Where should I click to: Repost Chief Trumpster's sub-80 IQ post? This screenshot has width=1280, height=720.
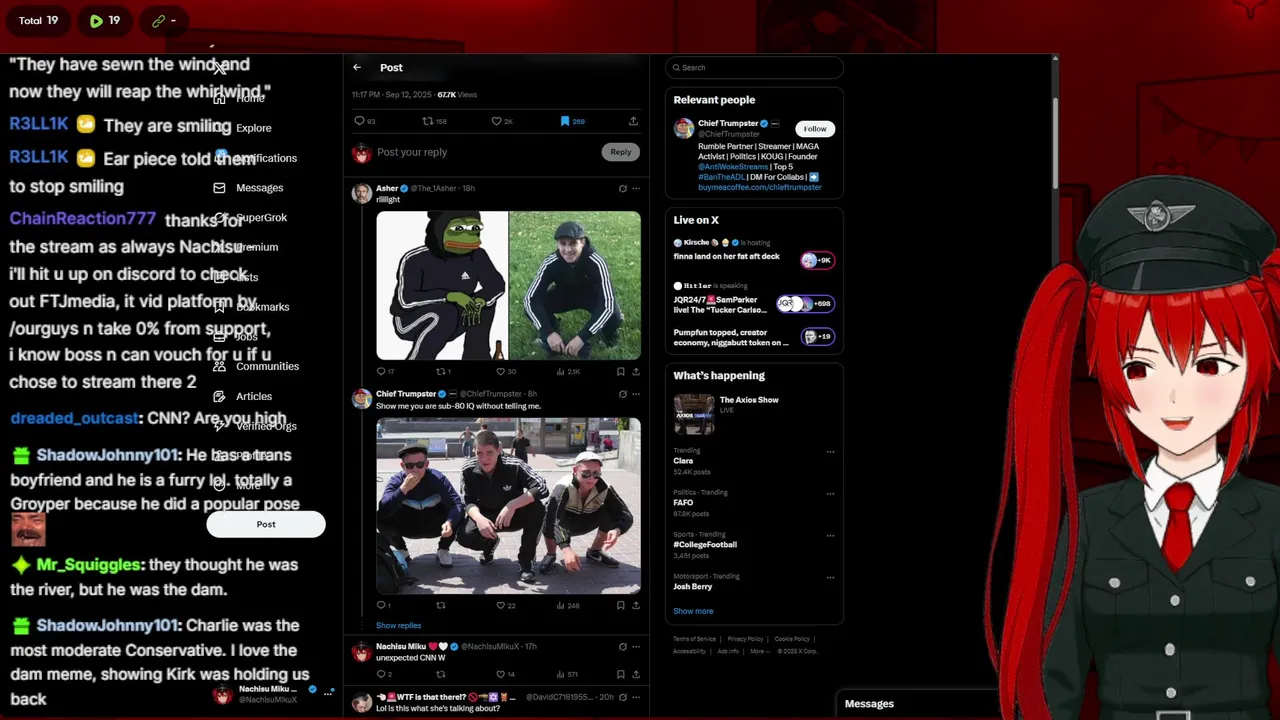click(x=441, y=605)
